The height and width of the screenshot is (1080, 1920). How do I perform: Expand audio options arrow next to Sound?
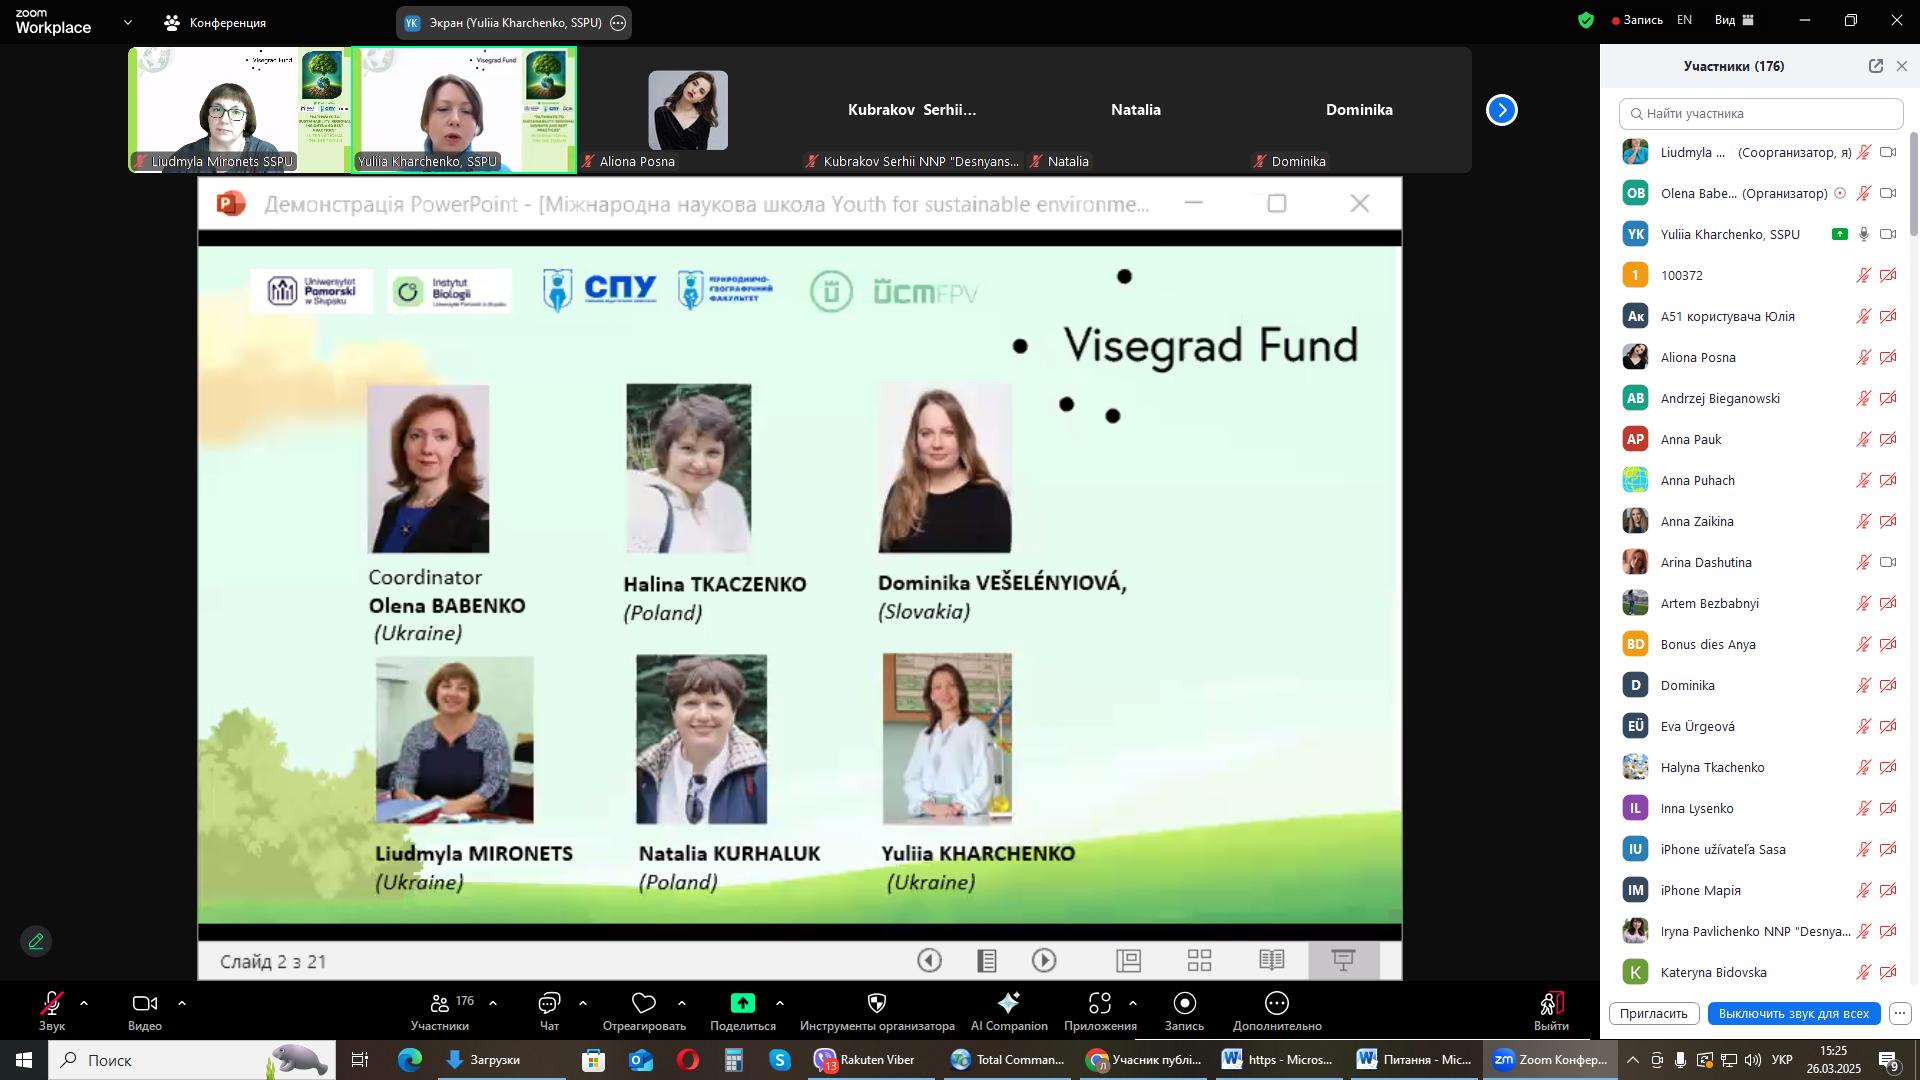pos(84,1003)
